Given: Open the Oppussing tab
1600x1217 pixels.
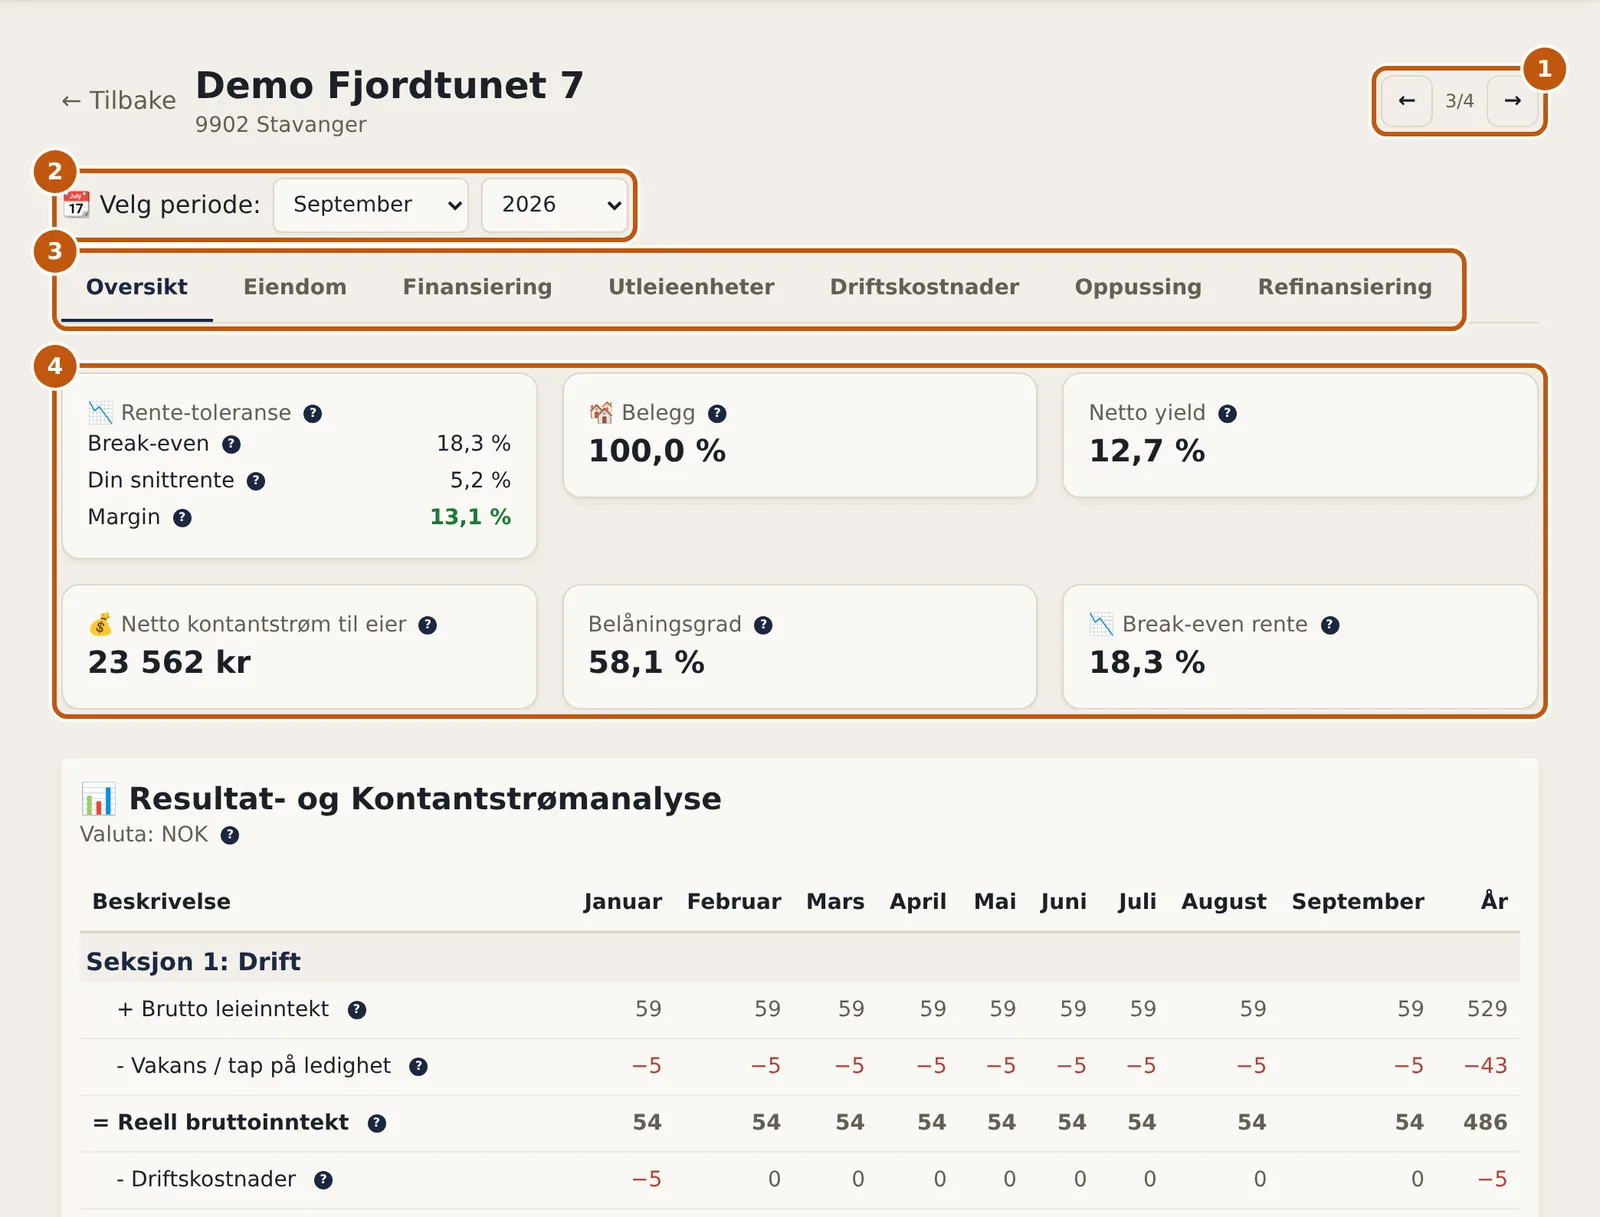Looking at the screenshot, I should [x=1138, y=287].
